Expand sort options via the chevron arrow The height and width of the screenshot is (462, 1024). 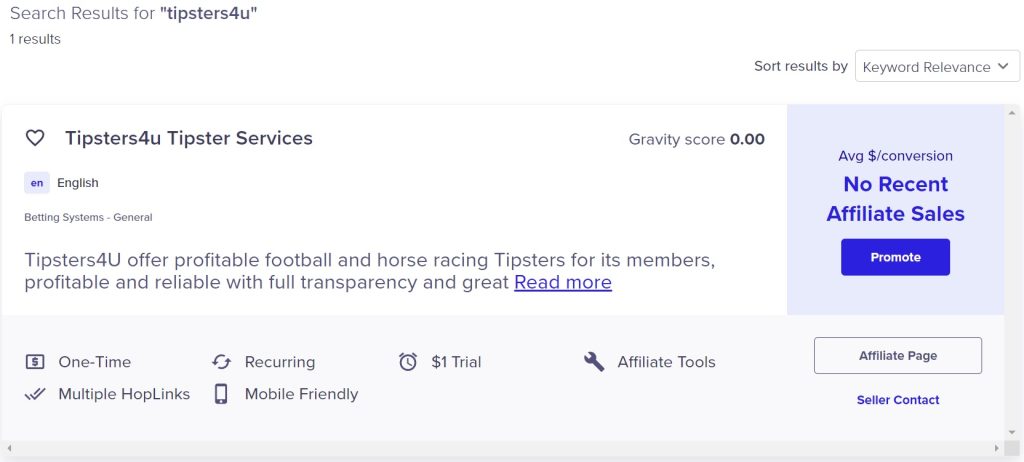pyautogui.click(x=1003, y=67)
